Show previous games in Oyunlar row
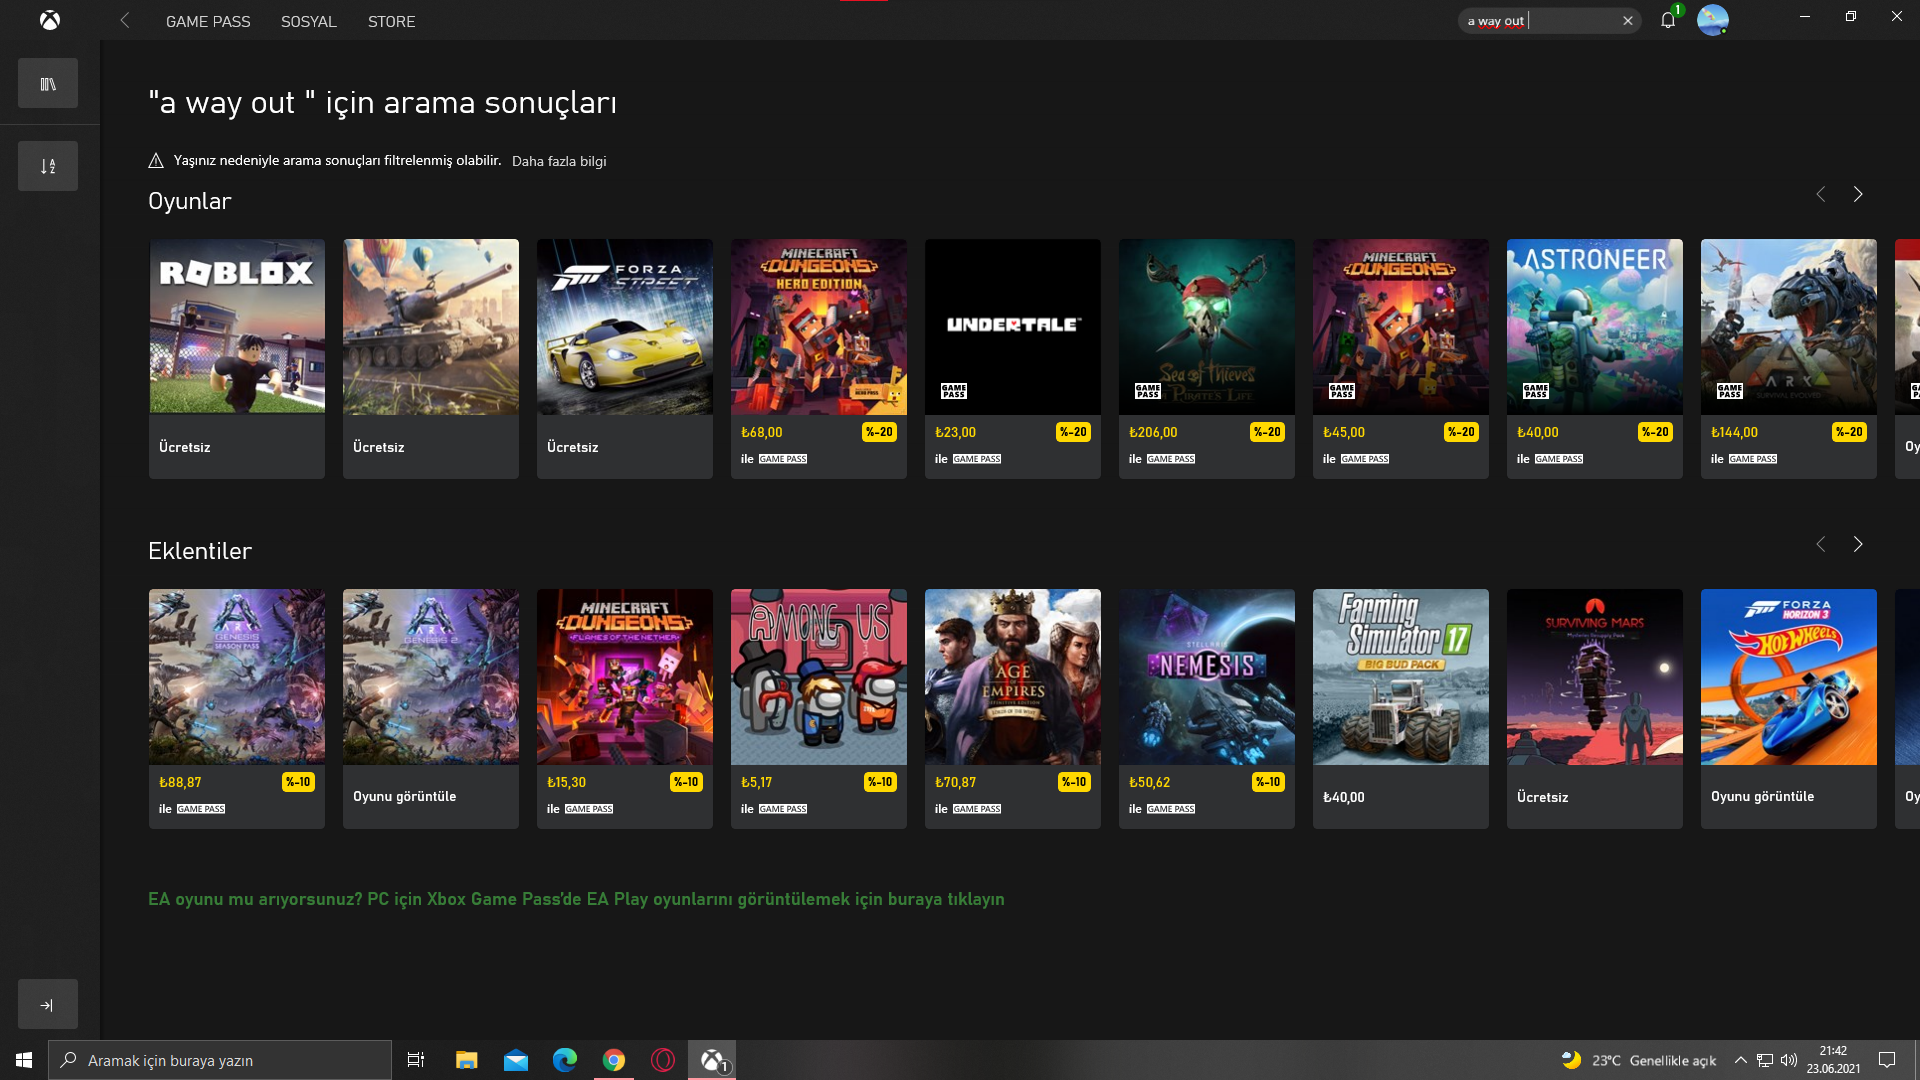 (1820, 194)
